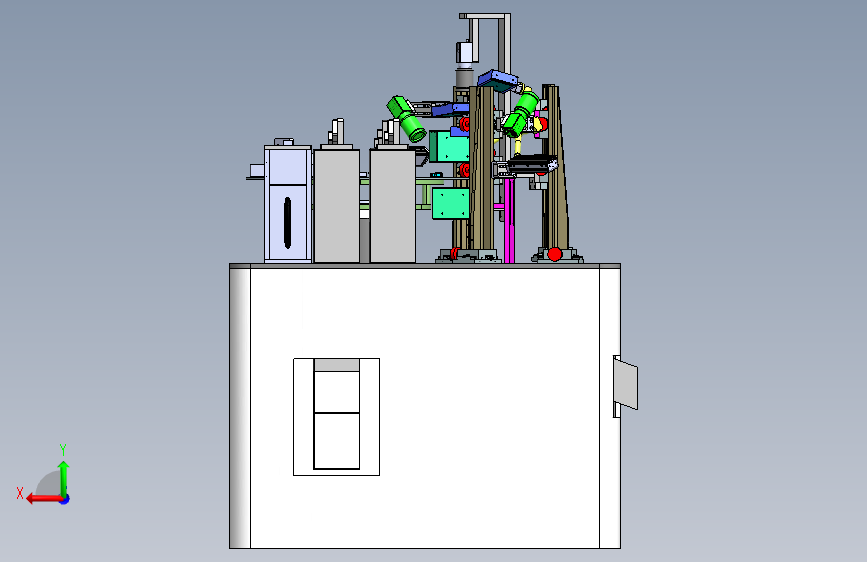Image resolution: width=867 pixels, height=562 pixels.
Task: Pick the gray bracket on cabinet's right side
Action: point(625,385)
